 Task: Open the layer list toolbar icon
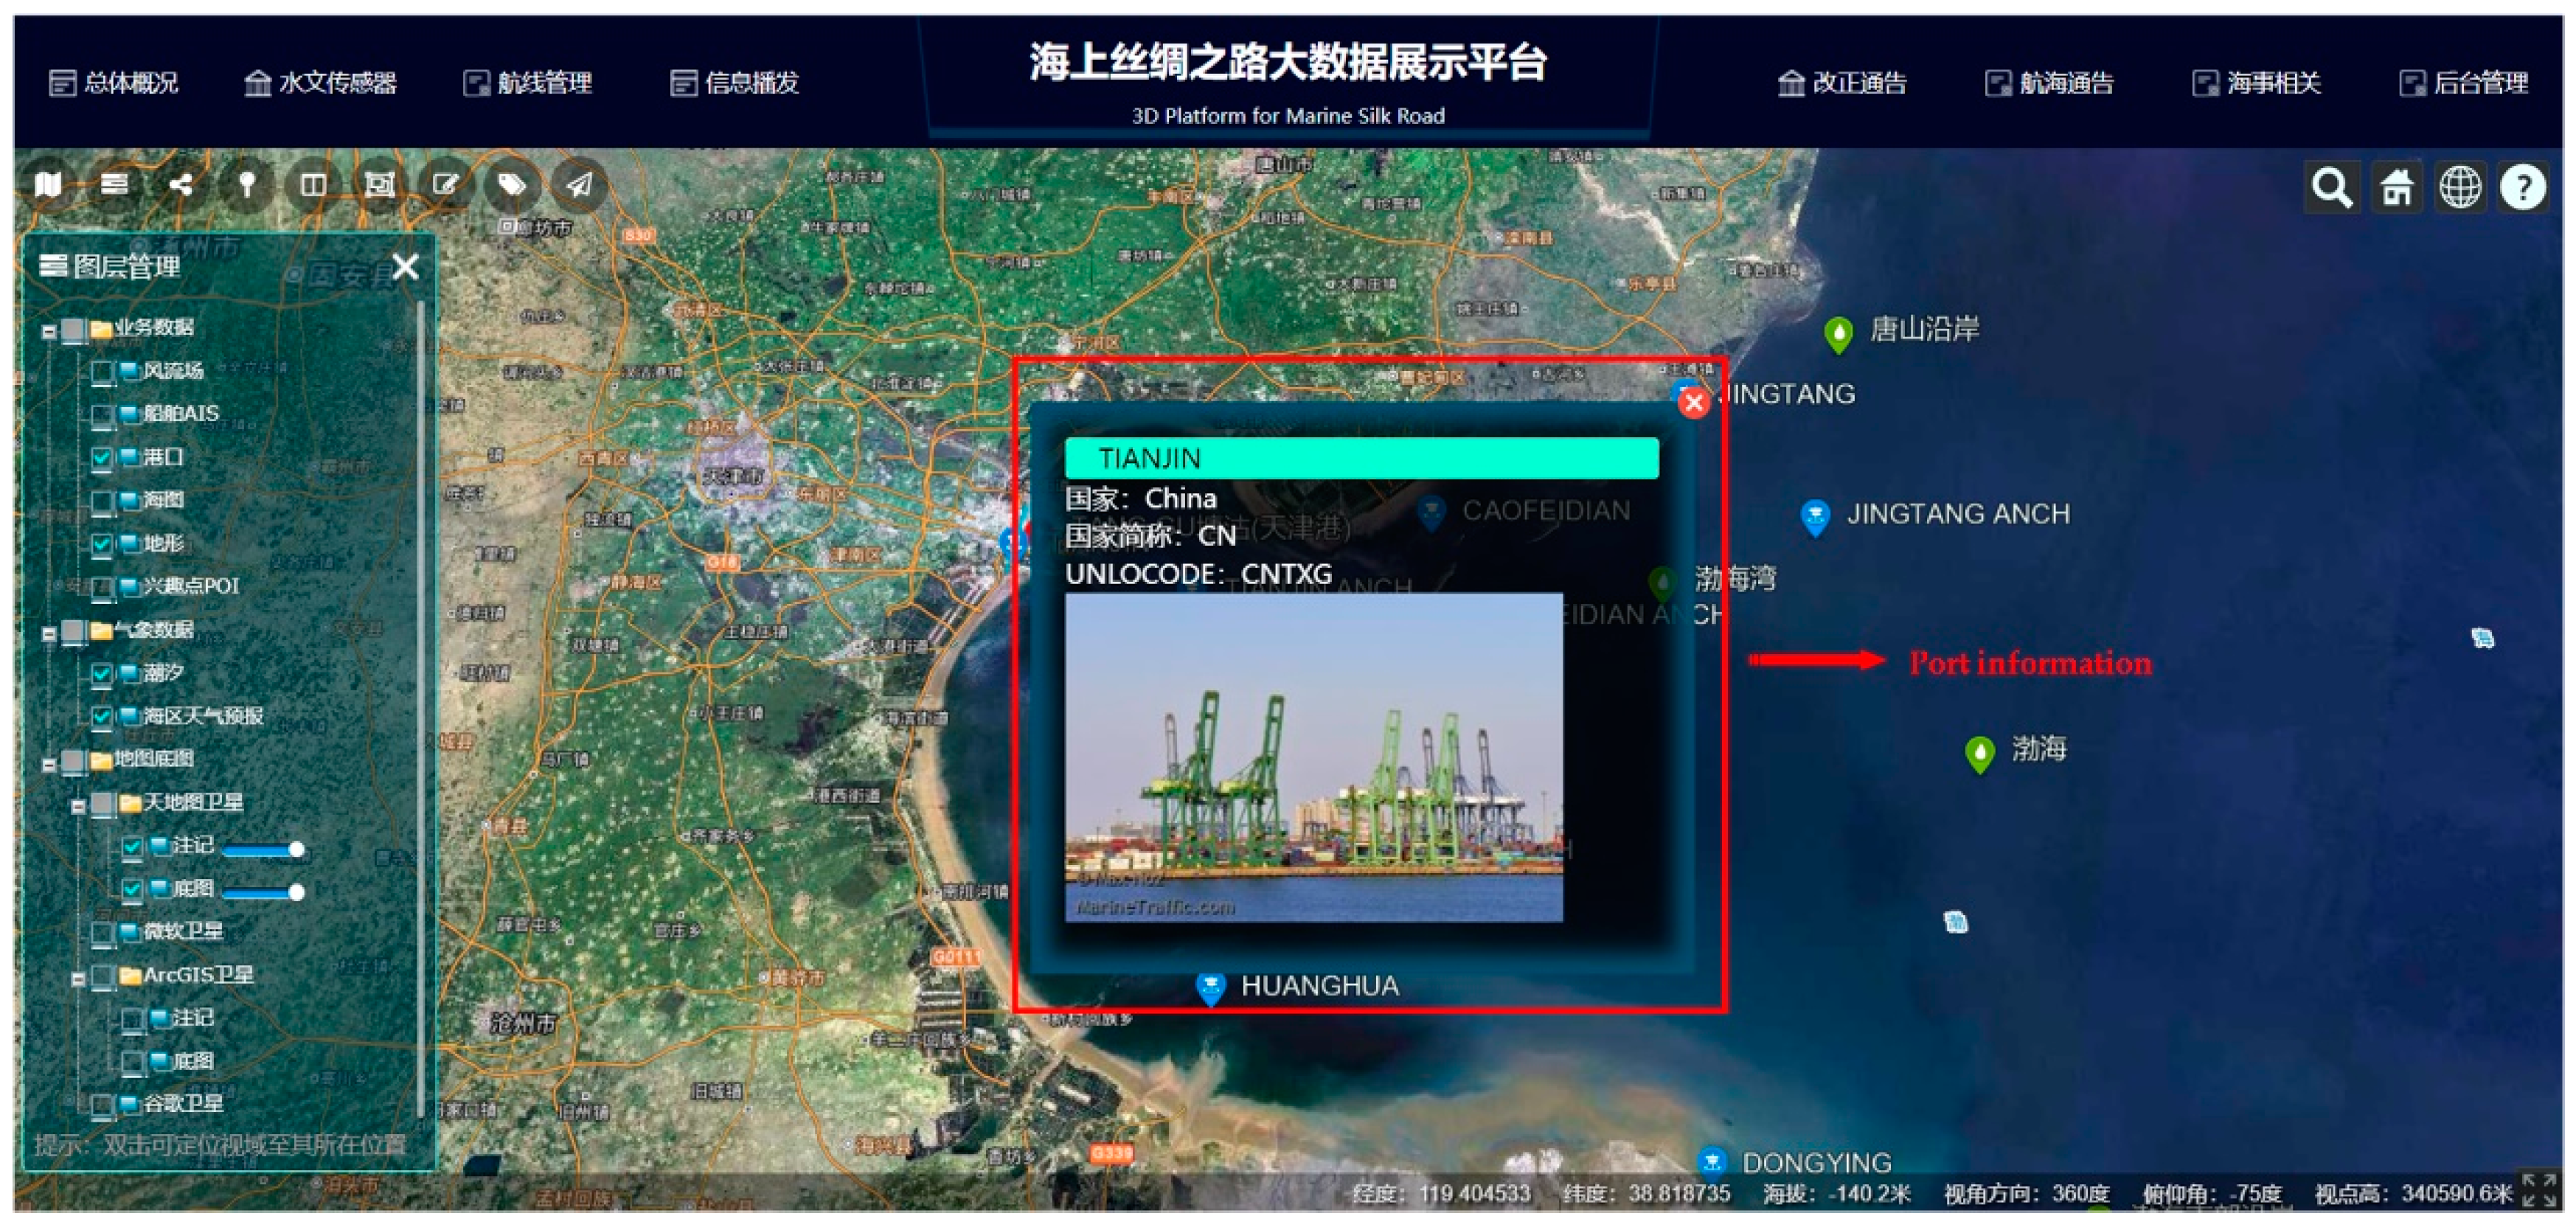click(114, 185)
